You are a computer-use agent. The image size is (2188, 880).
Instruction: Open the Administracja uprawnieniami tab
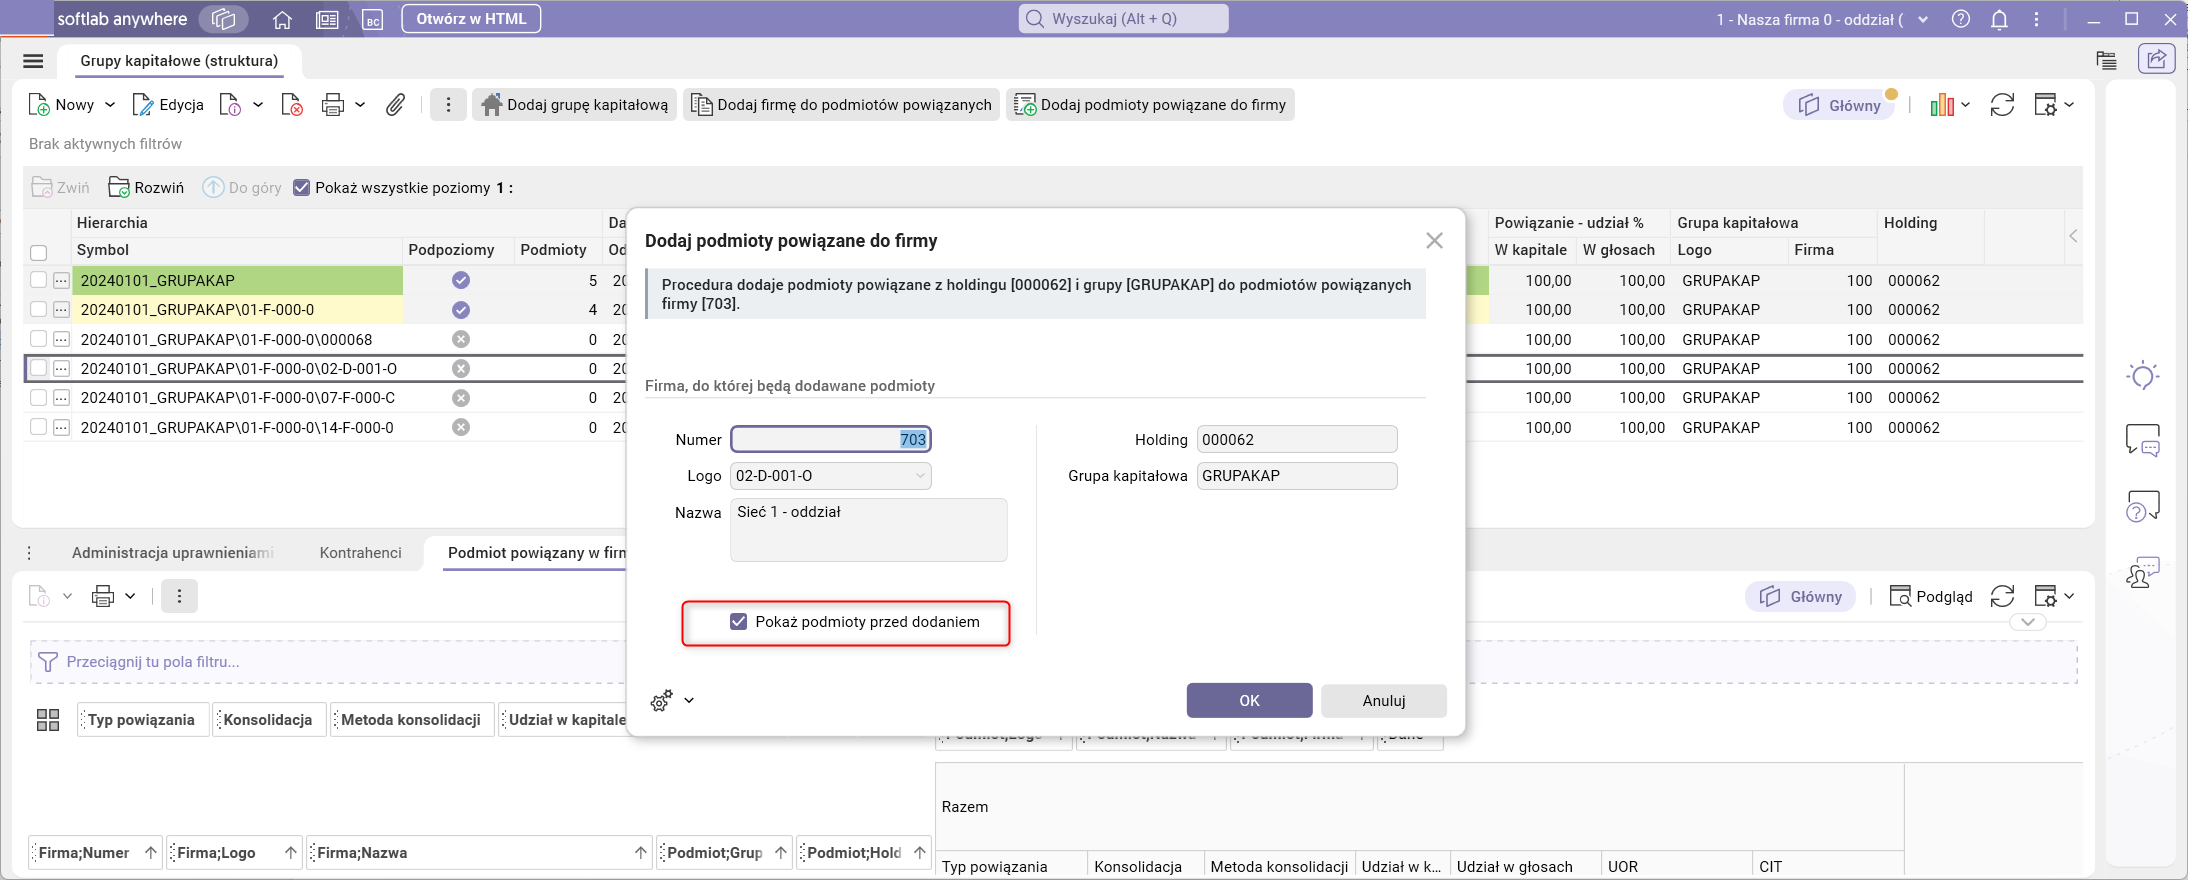(x=172, y=553)
